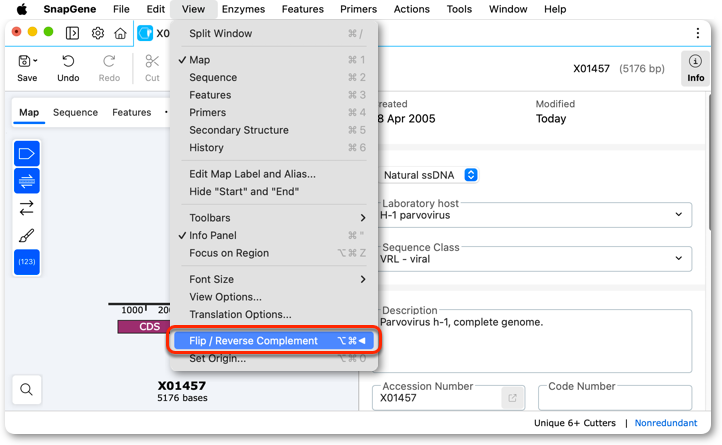Click the X01457 document tab icon
The height and width of the screenshot is (445, 722).
(x=145, y=33)
